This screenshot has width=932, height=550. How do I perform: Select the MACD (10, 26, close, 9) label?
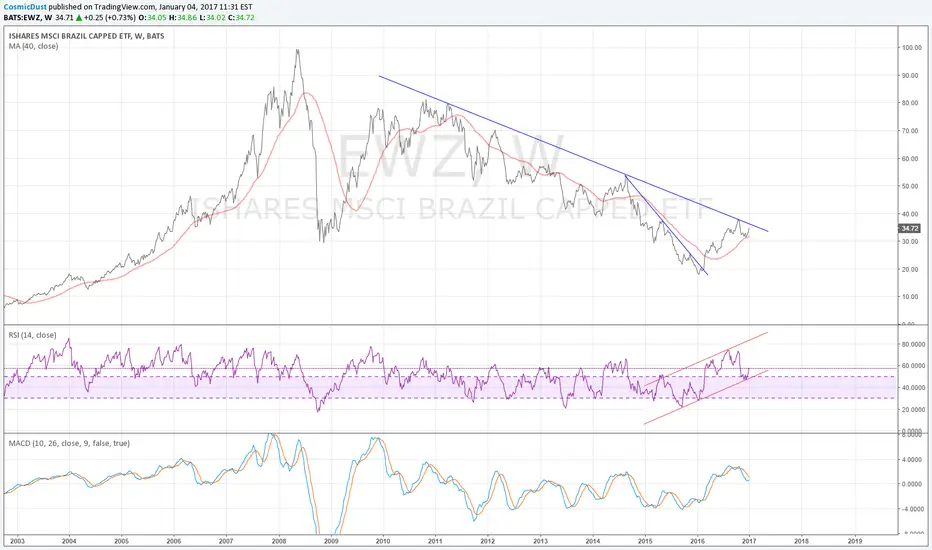tap(69, 443)
